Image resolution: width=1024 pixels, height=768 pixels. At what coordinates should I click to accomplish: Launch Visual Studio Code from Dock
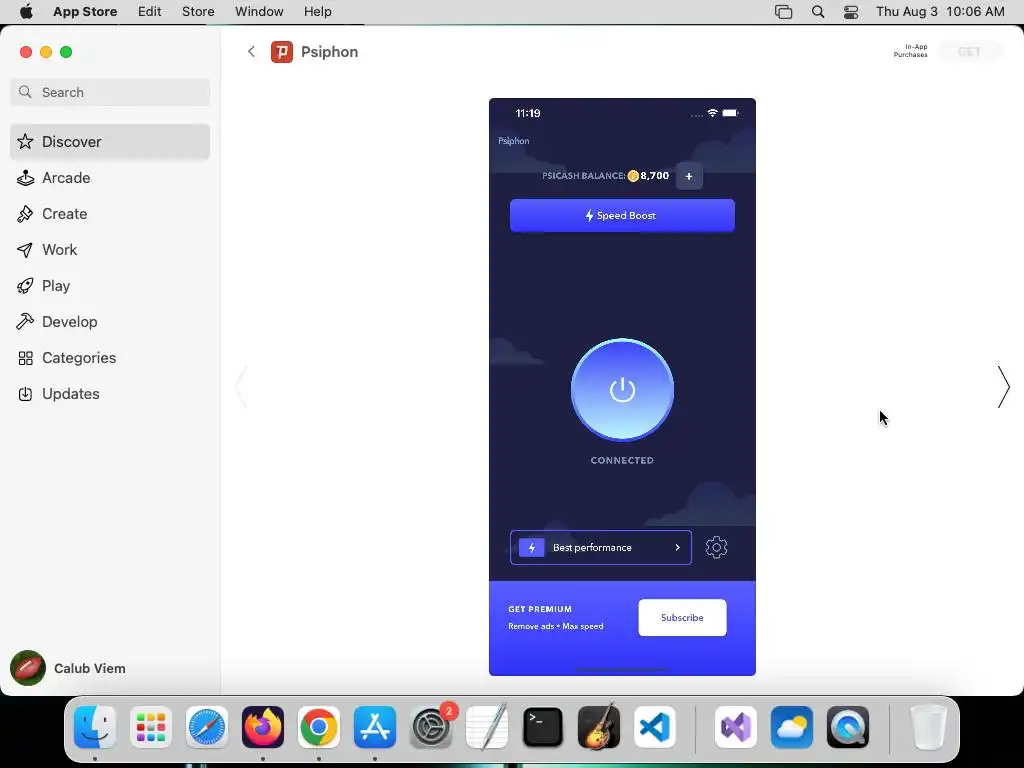655,727
